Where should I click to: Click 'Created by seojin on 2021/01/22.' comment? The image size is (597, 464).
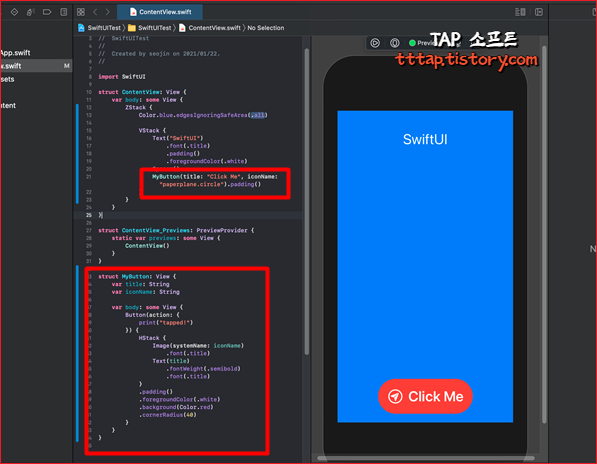tap(166, 54)
